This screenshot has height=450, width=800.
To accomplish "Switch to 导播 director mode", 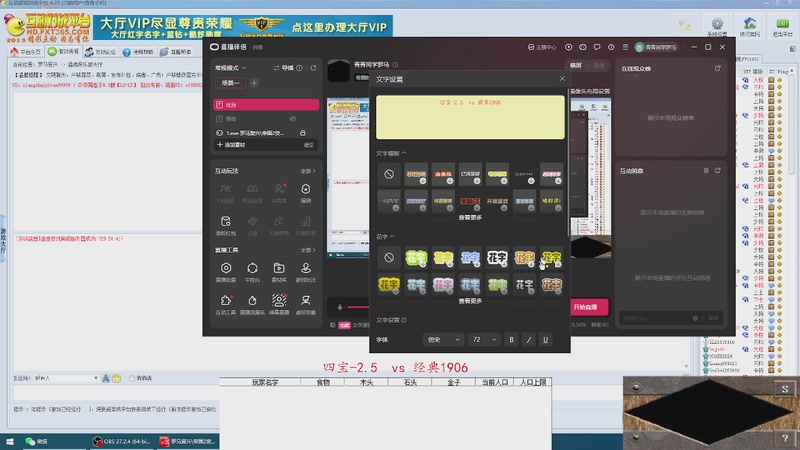I will point(283,68).
